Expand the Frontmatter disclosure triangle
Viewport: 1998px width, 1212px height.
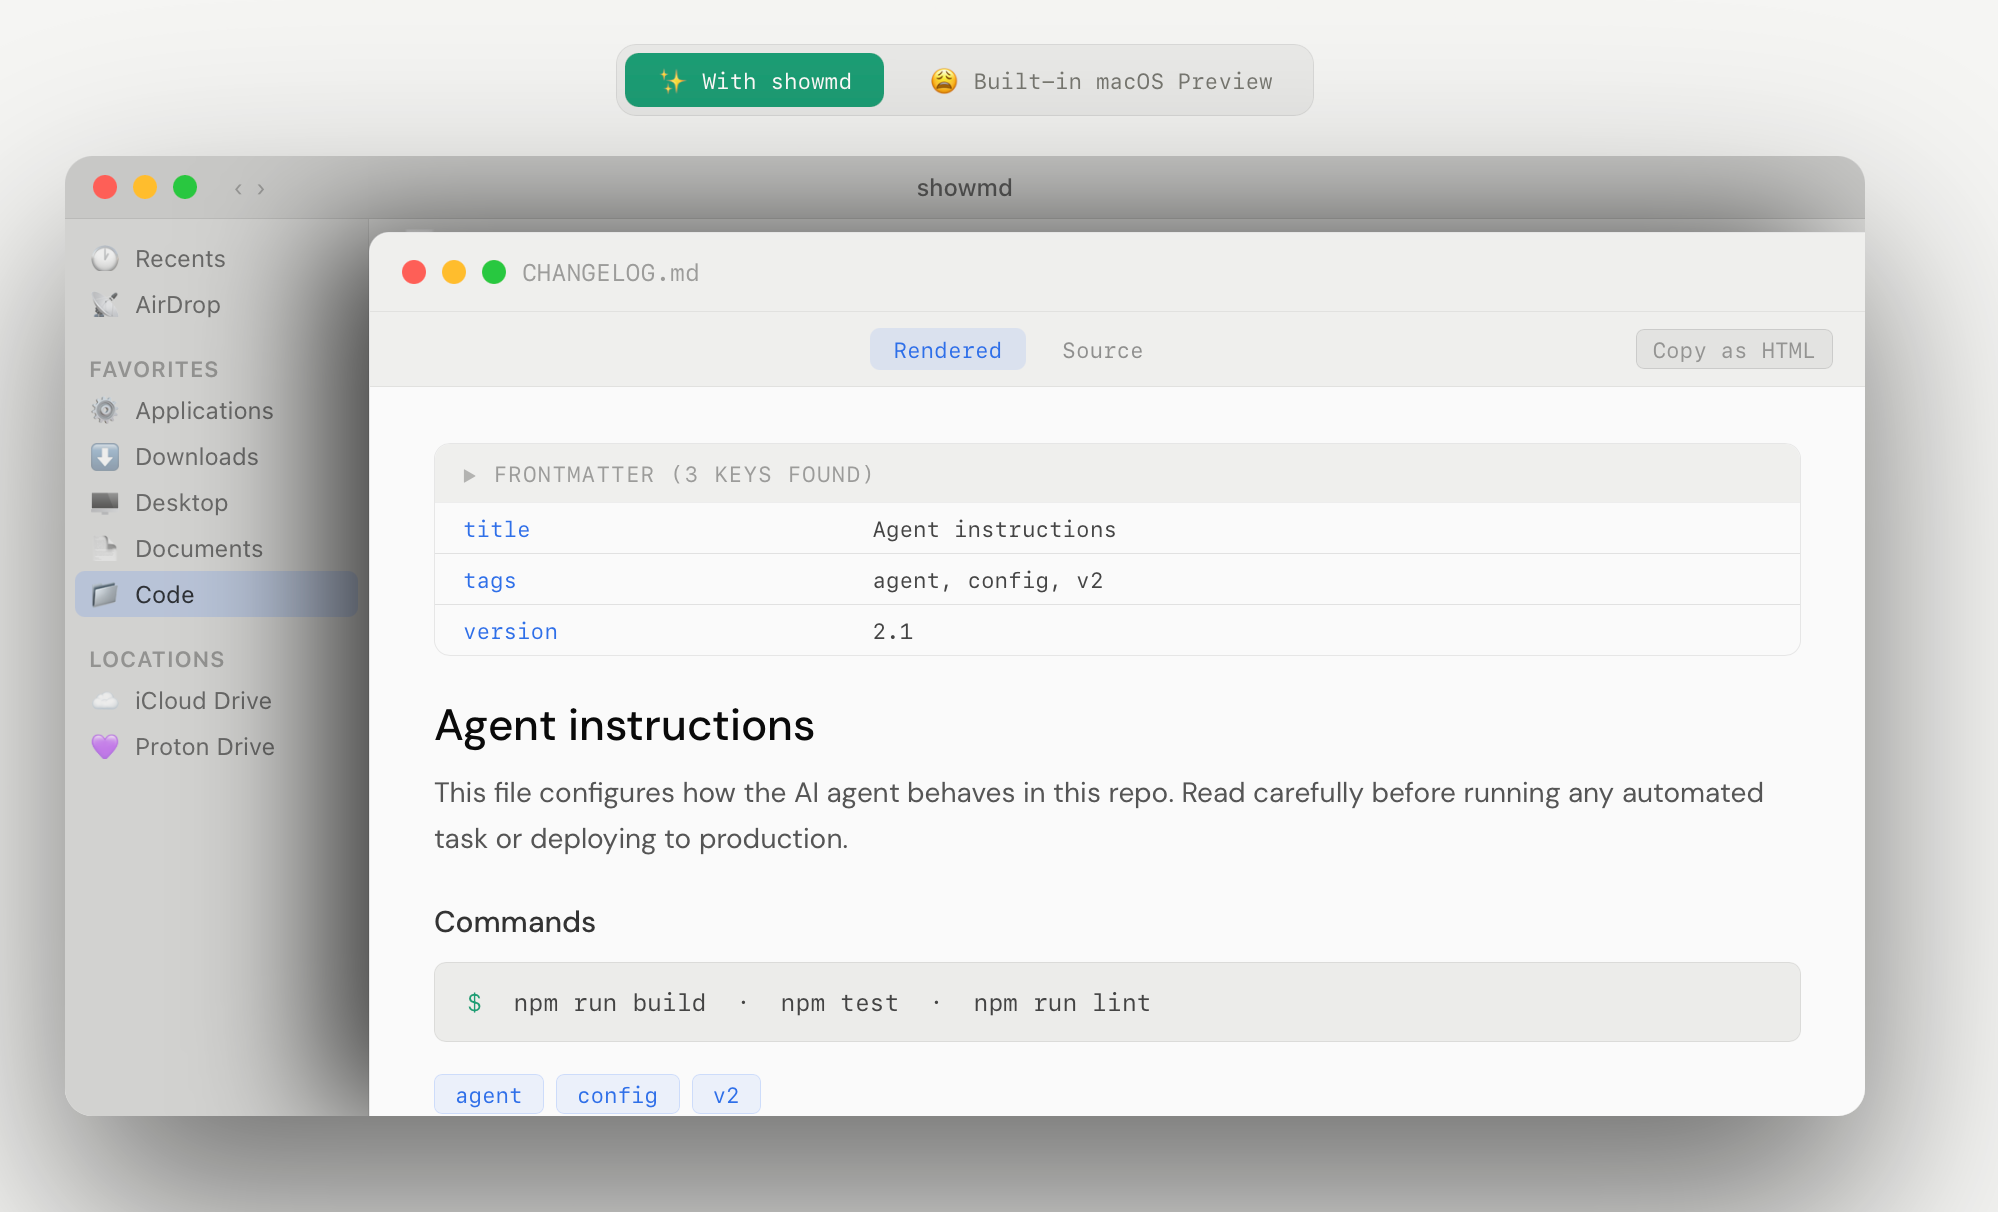[x=469, y=475]
